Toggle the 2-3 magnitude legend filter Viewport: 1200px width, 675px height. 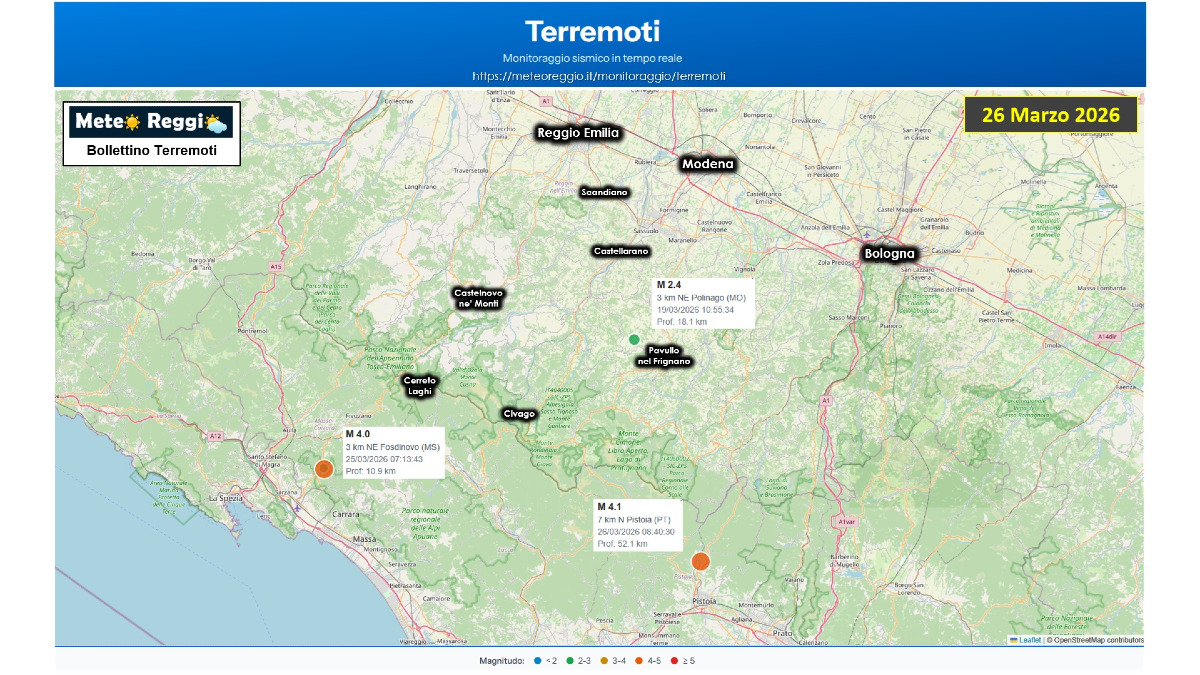click(x=570, y=660)
